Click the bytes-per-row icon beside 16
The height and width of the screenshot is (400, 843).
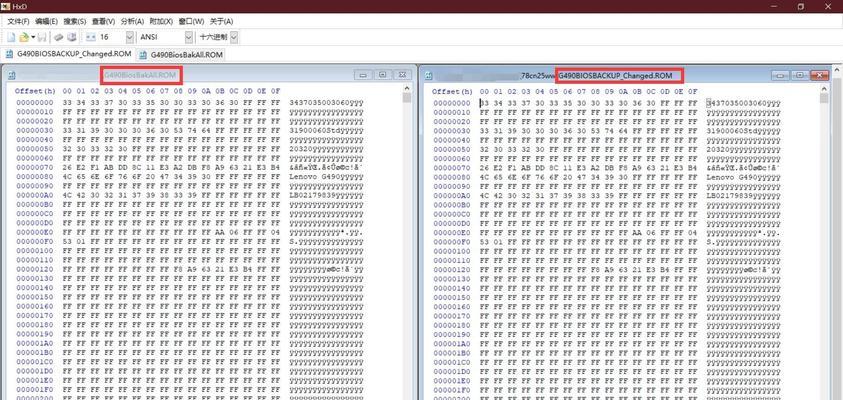click(x=90, y=37)
